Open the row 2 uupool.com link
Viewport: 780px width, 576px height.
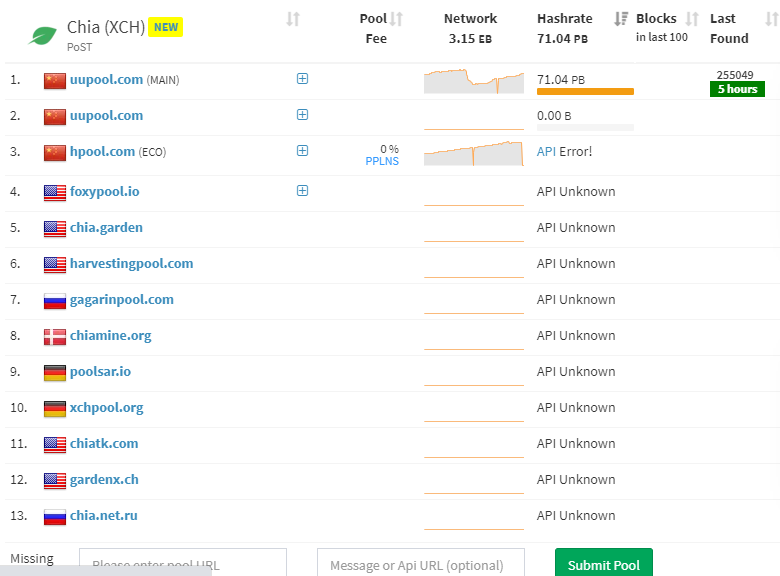click(x=106, y=116)
